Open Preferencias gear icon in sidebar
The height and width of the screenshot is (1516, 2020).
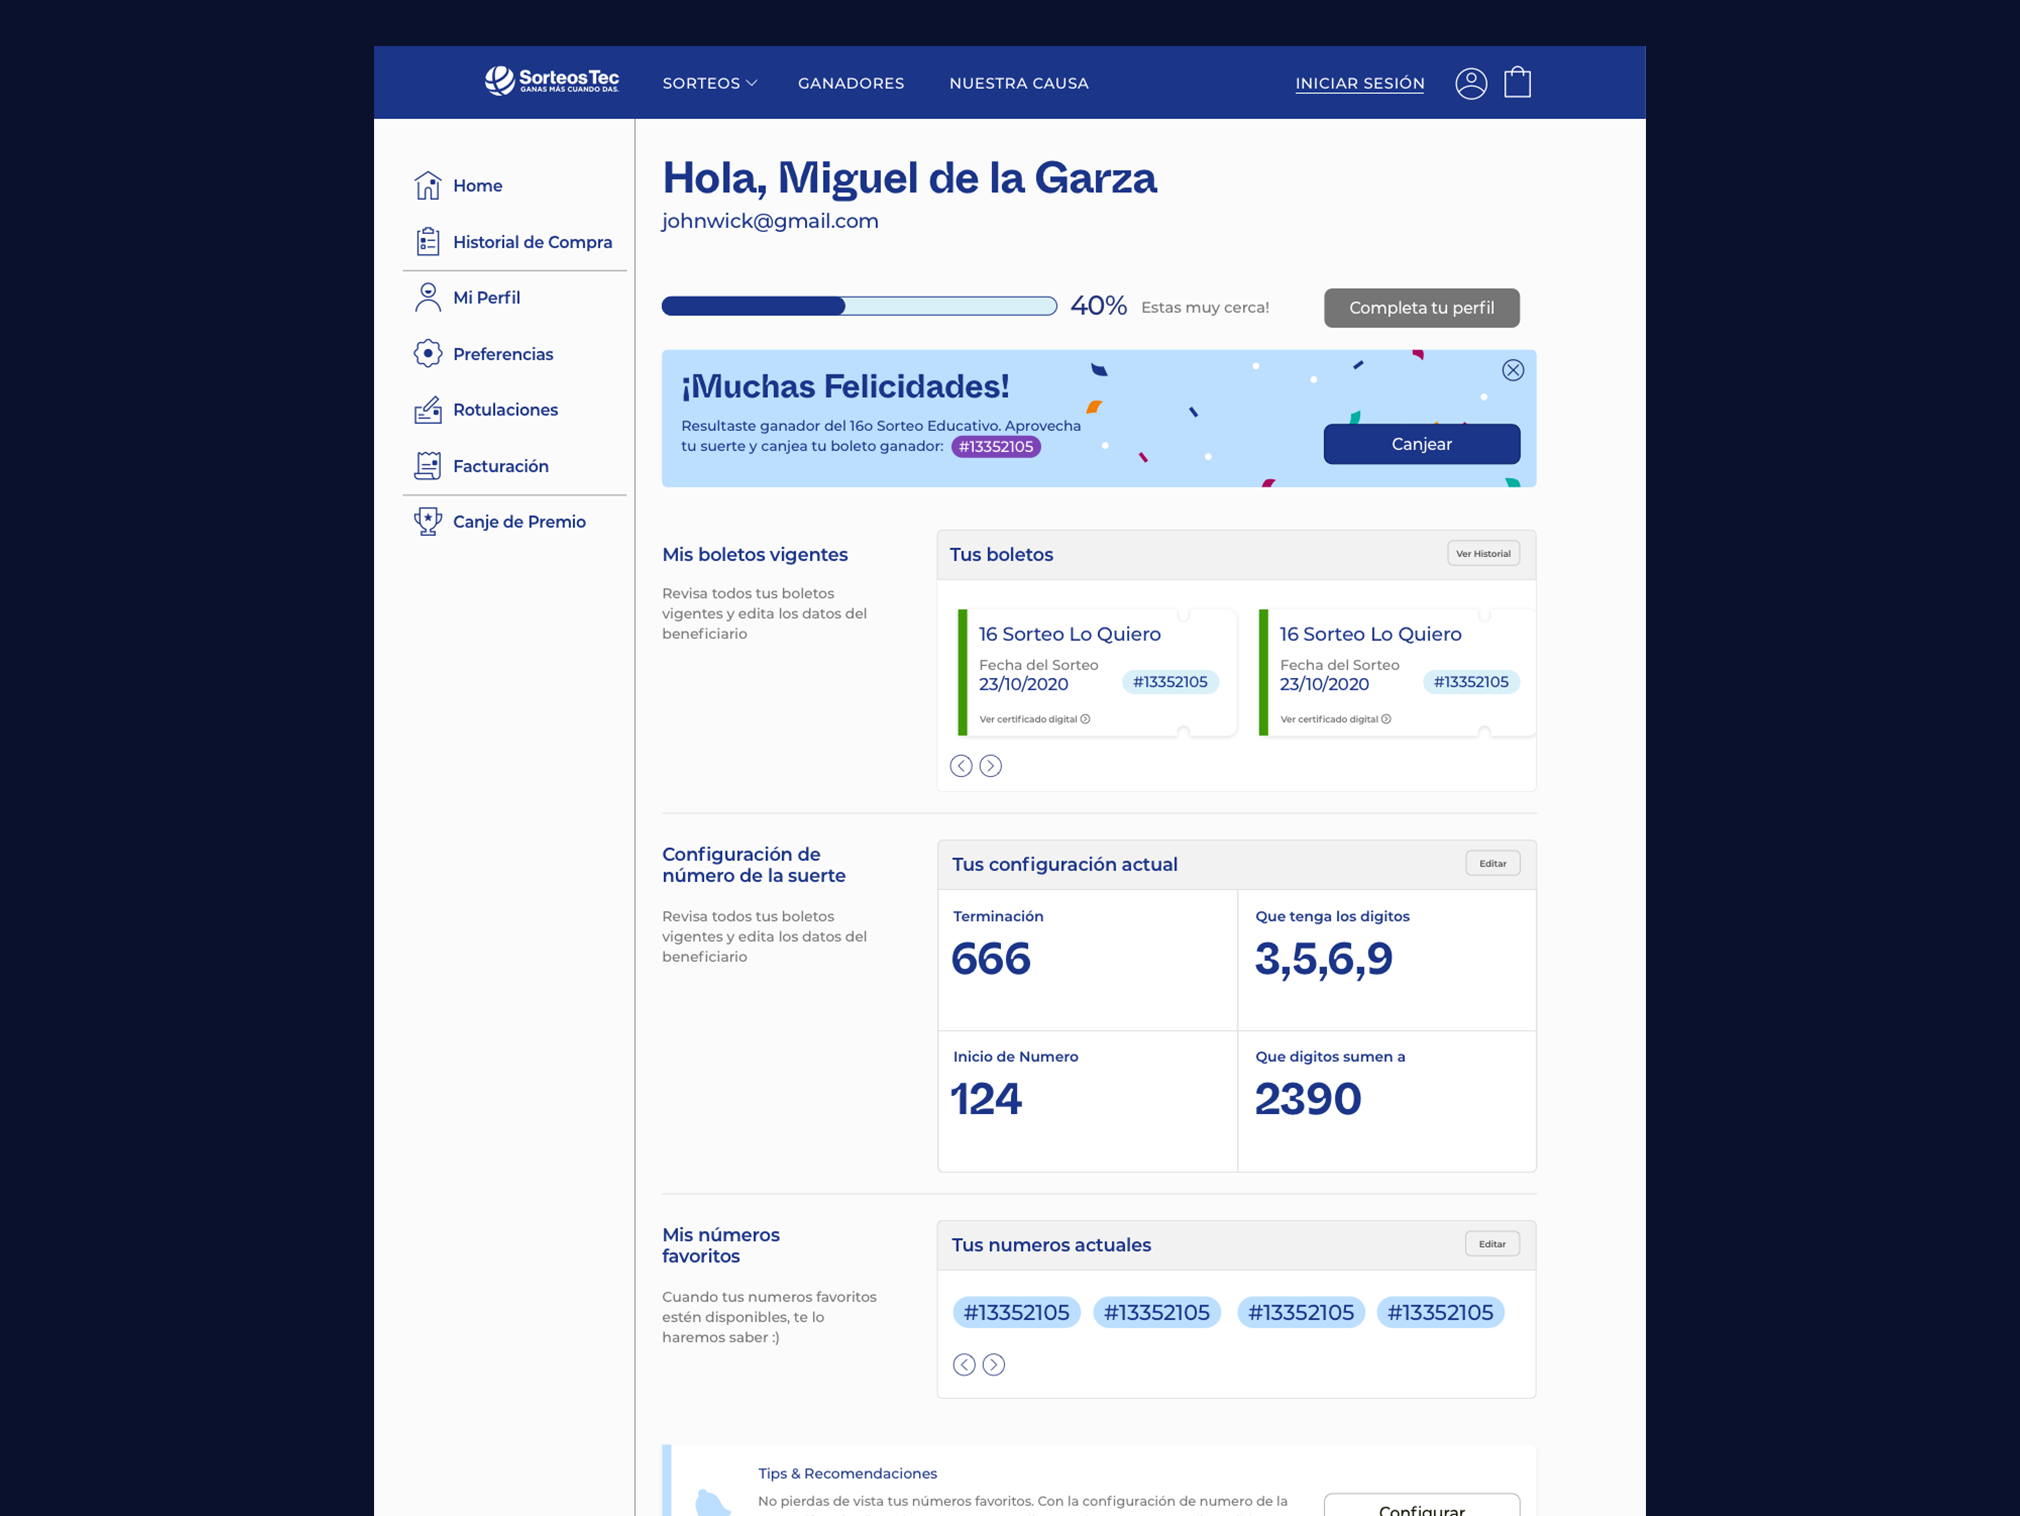(x=427, y=353)
